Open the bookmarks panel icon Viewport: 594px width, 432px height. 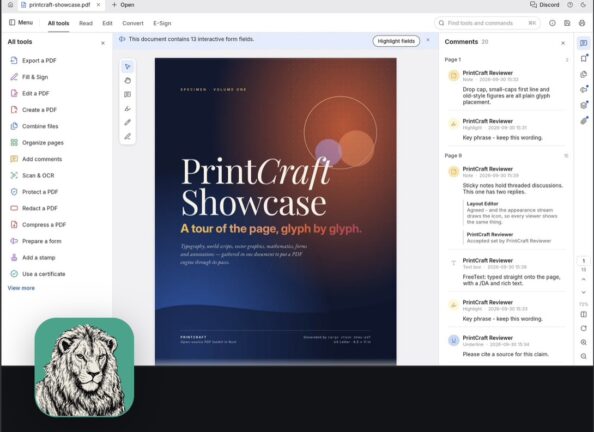584,58
